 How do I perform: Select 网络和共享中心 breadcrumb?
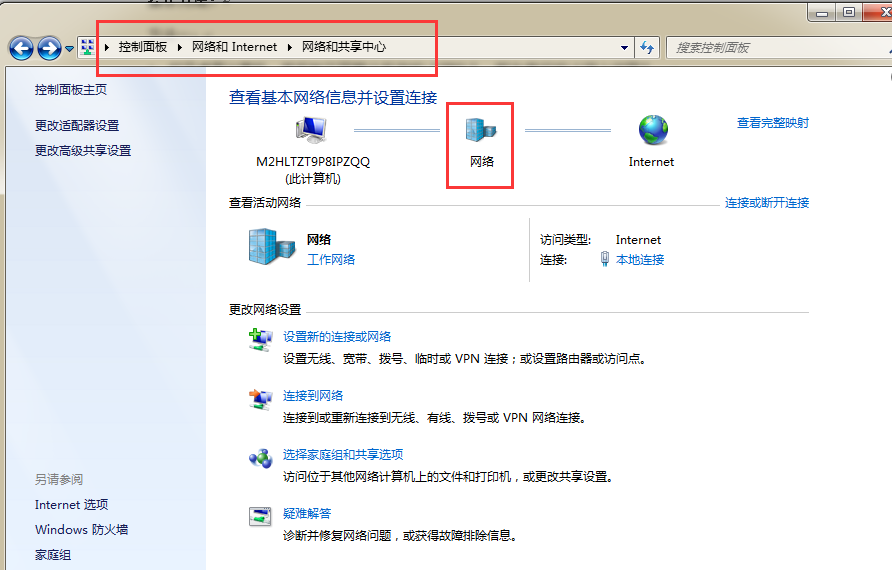(344, 47)
